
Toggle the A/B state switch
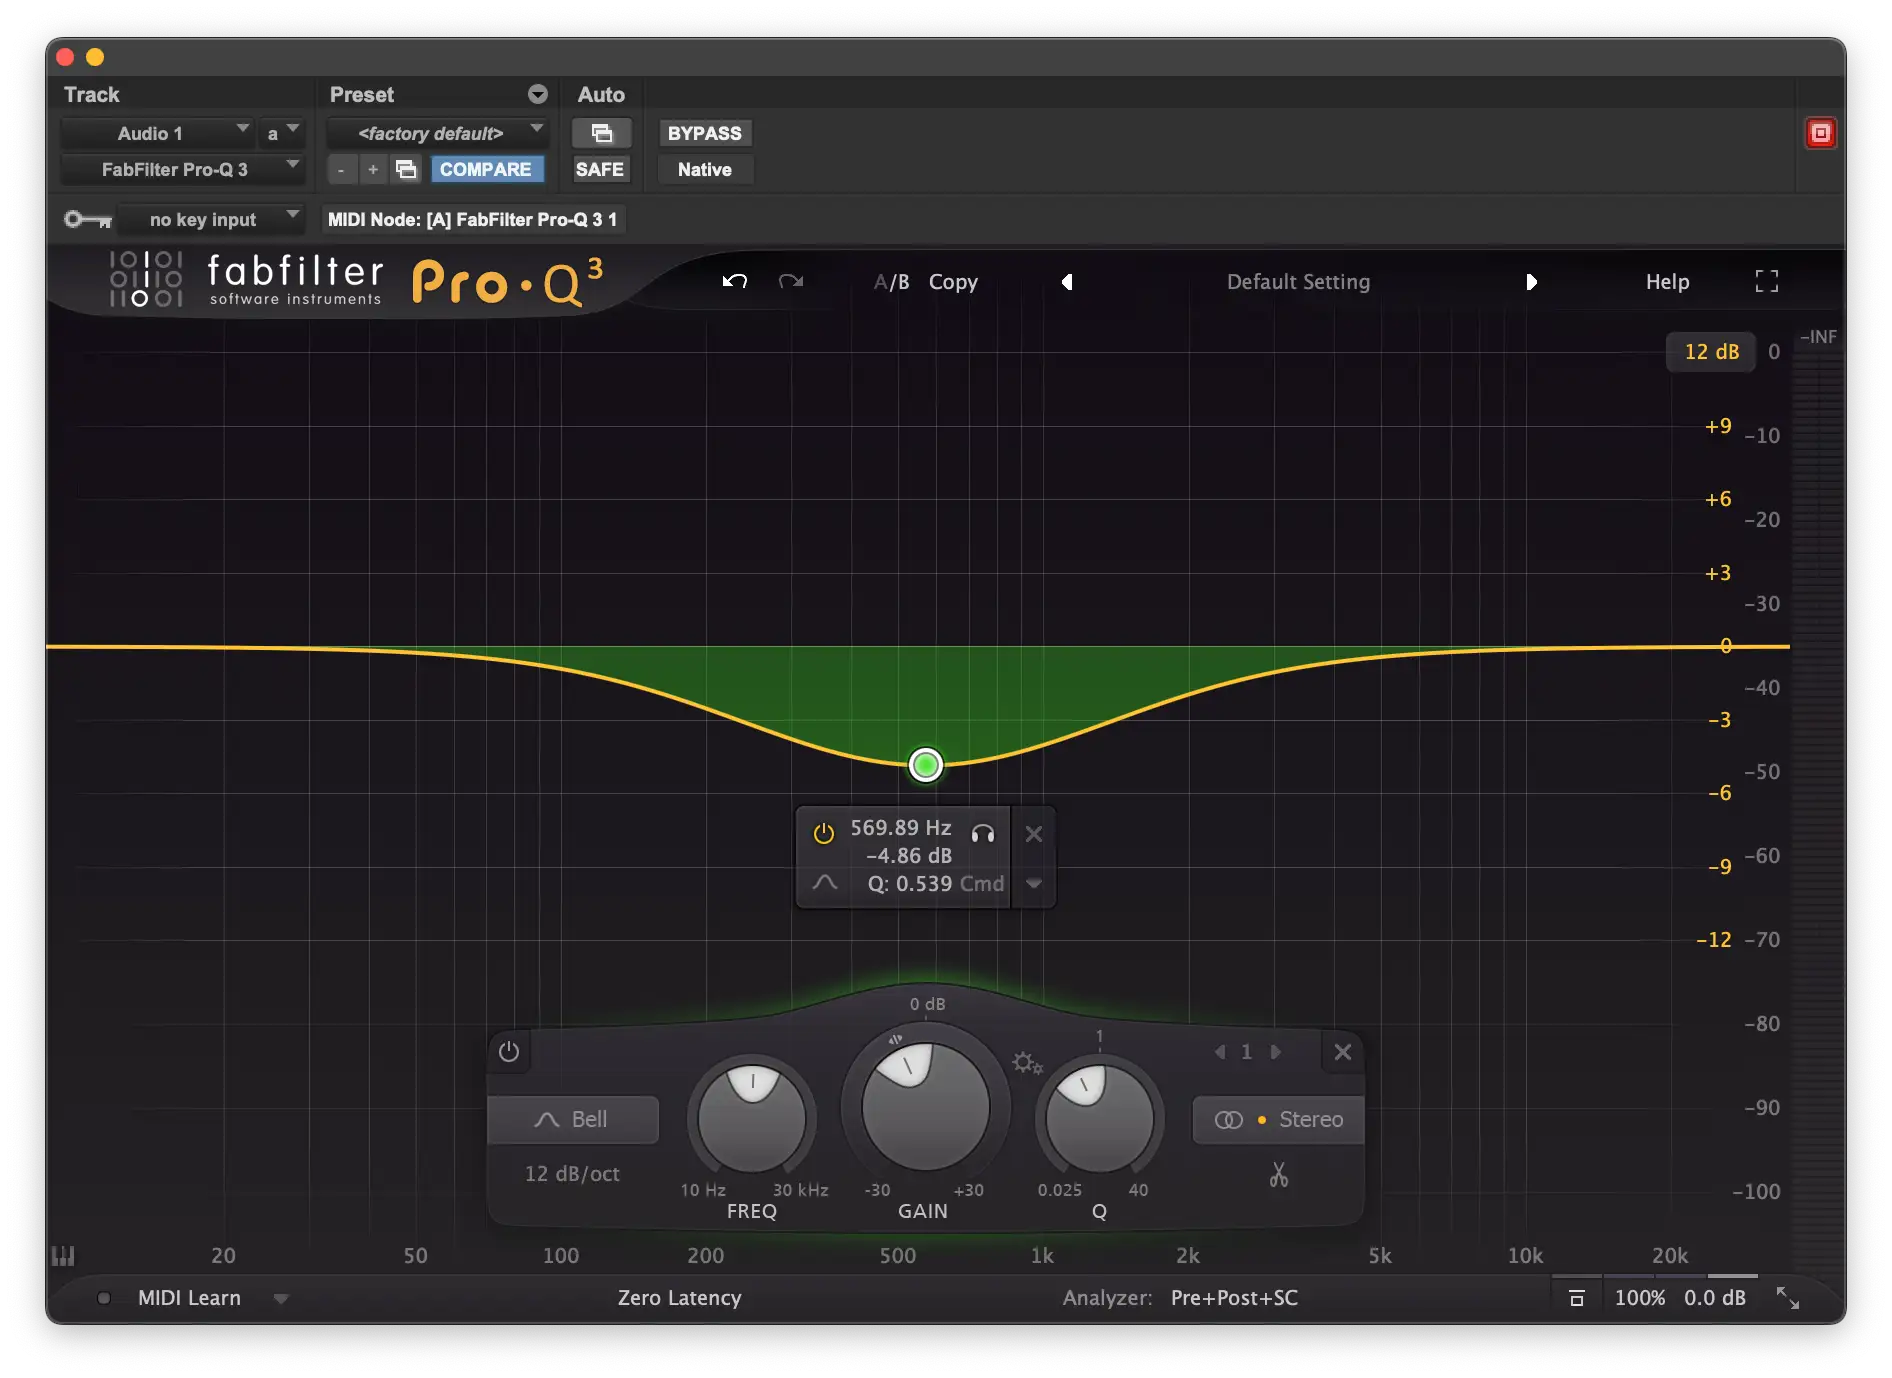(891, 282)
